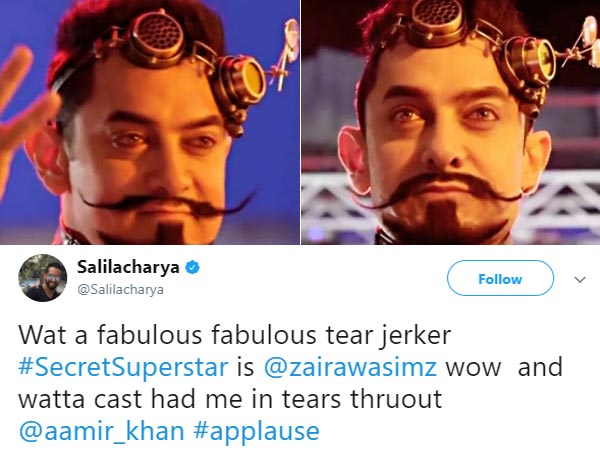Open the @aamir_khan profile mention
The width and height of the screenshot is (600, 450).
pos(101,431)
